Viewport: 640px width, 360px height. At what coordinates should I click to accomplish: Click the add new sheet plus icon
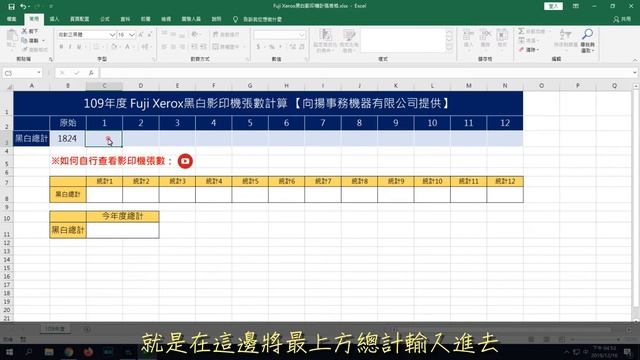[87, 329]
